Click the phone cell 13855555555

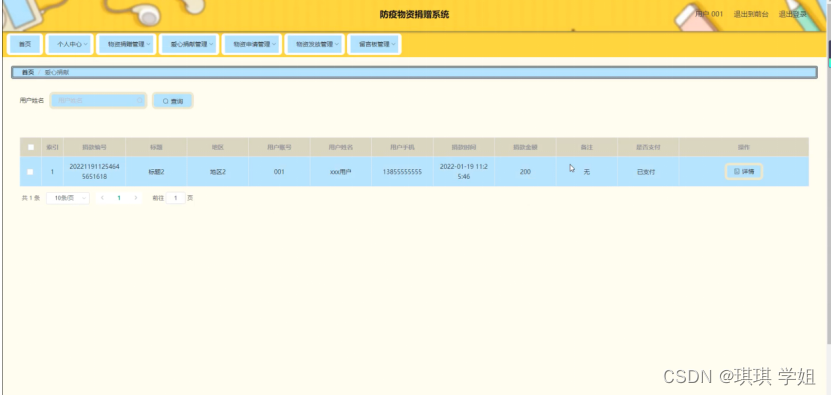(x=402, y=172)
